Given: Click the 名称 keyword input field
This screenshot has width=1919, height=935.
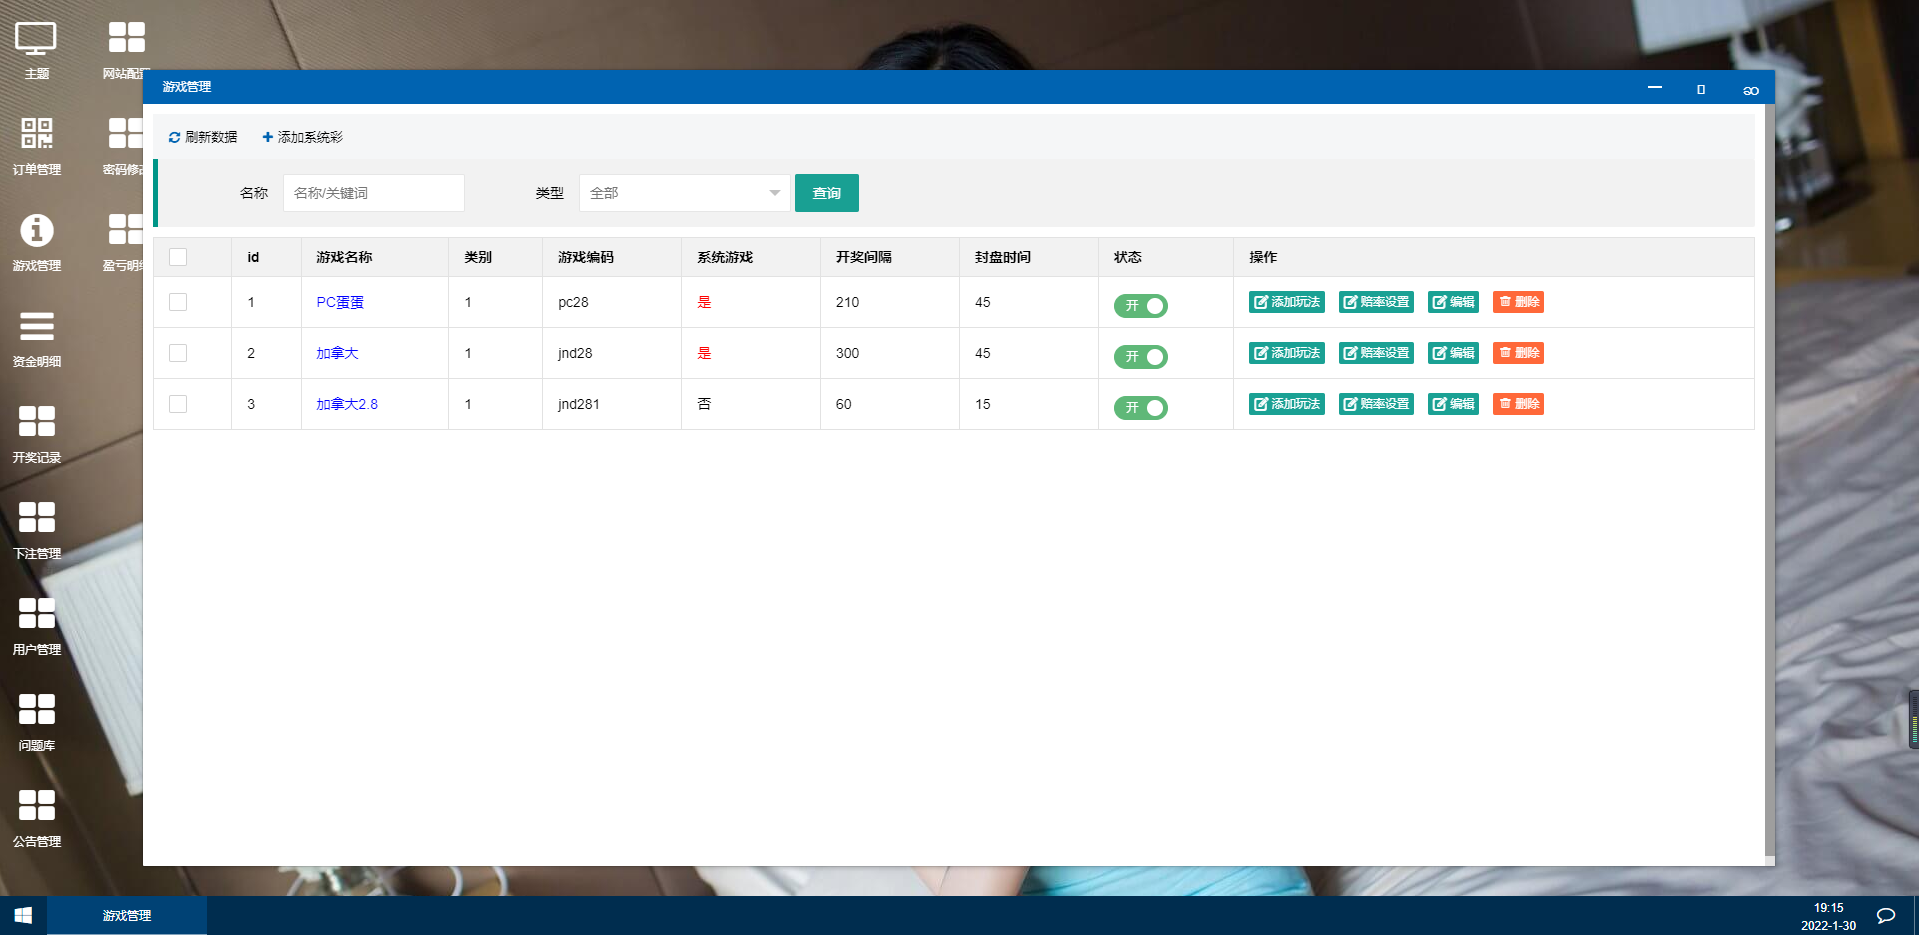Looking at the screenshot, I should click(x=373, y=193).
